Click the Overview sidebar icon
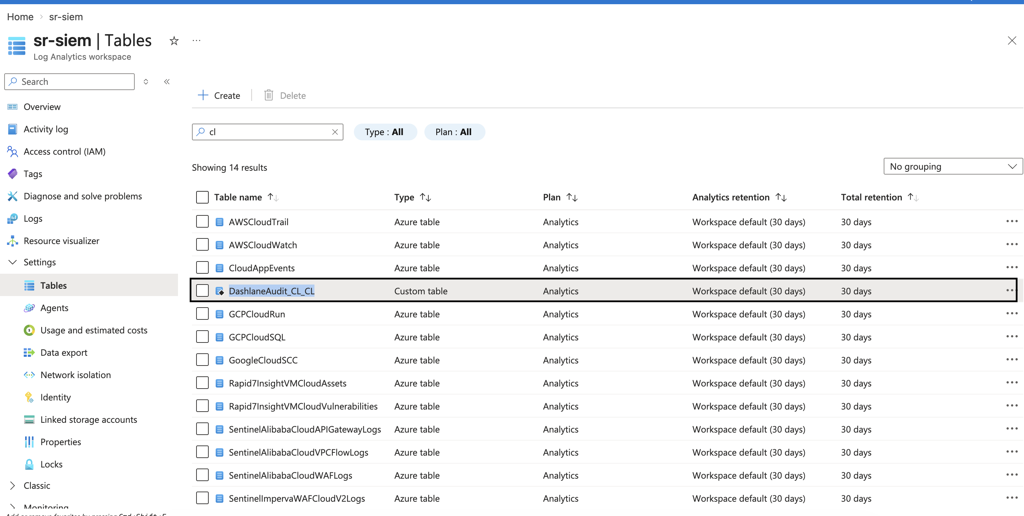 point(12,106)
